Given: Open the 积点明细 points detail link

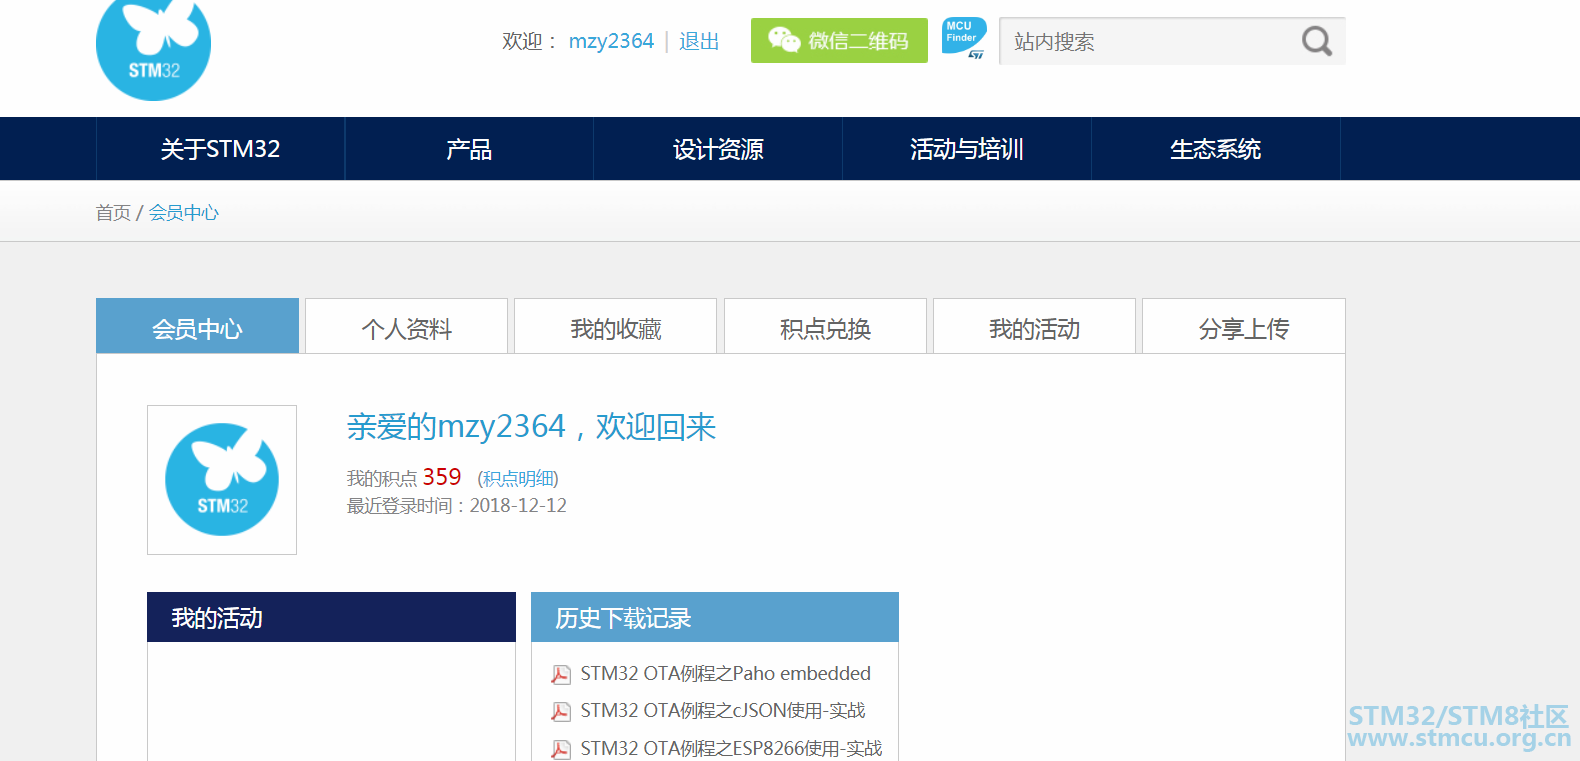Looking at the screenshot, I should click(x=518, y=479).
